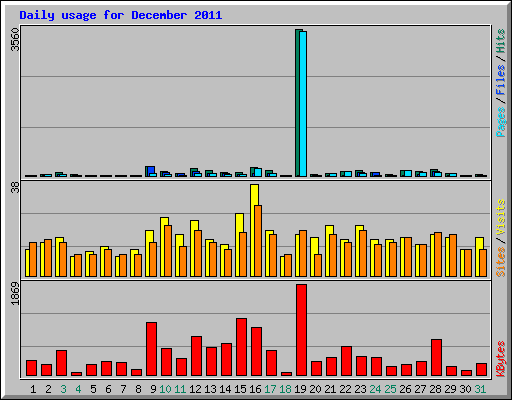Click the day 29 axis label
The image size is (512, 400).
450,389
